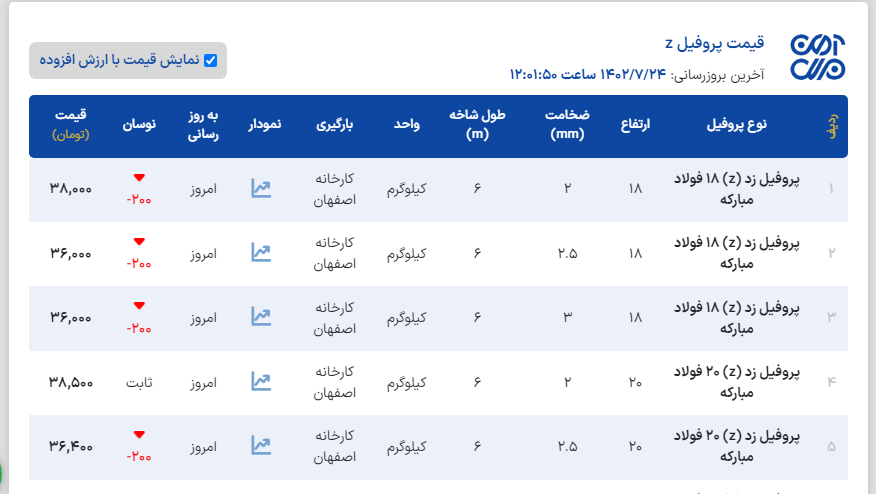Open chart icon for third row profile

pos(261,317)
